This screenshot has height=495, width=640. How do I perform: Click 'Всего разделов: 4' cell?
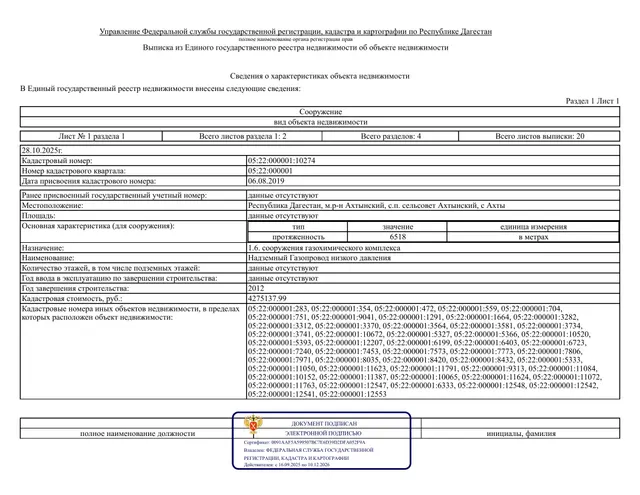click(391, 136)
